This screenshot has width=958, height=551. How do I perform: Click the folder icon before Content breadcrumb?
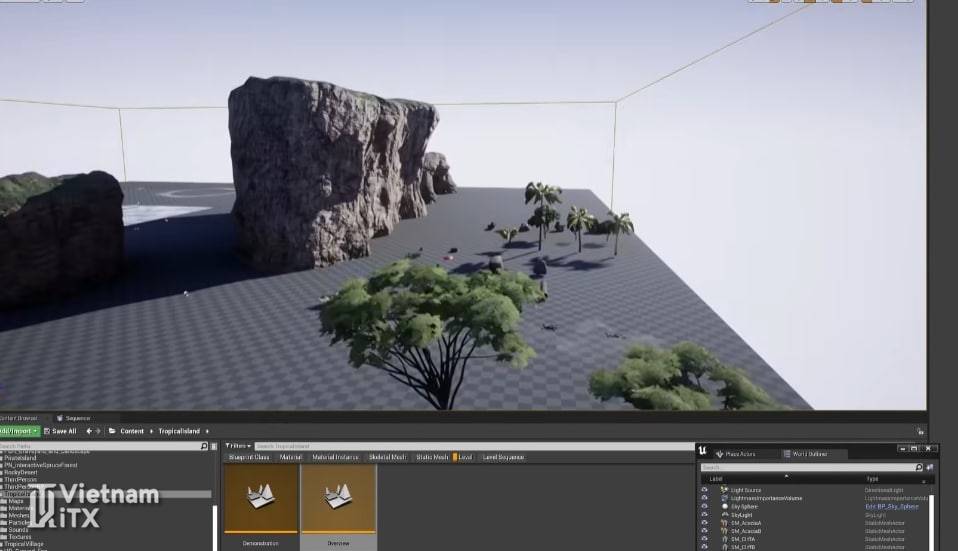pyautogui.click(x=112, y=431)
